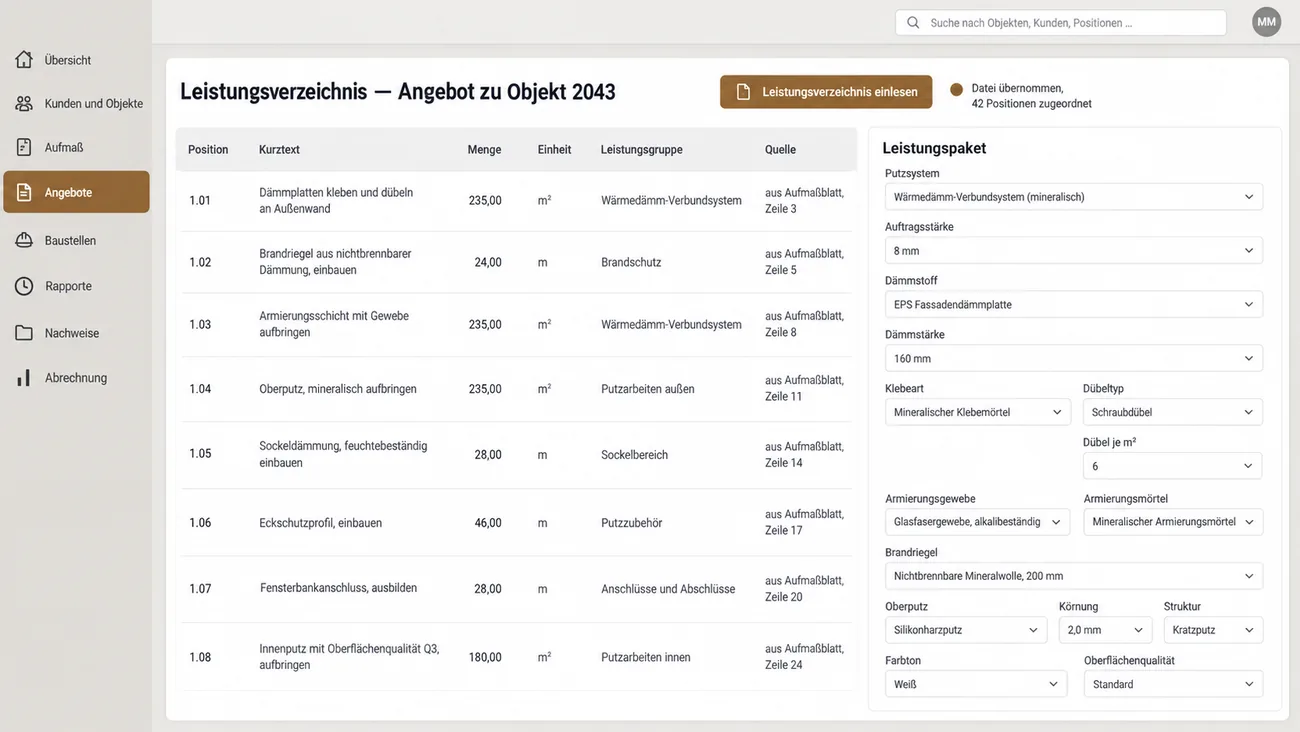Image resolution: width=1300 pixels, height=732 pixels.
Task: Click the Kunden und Objekte people icon
Action: coord(24,103)
